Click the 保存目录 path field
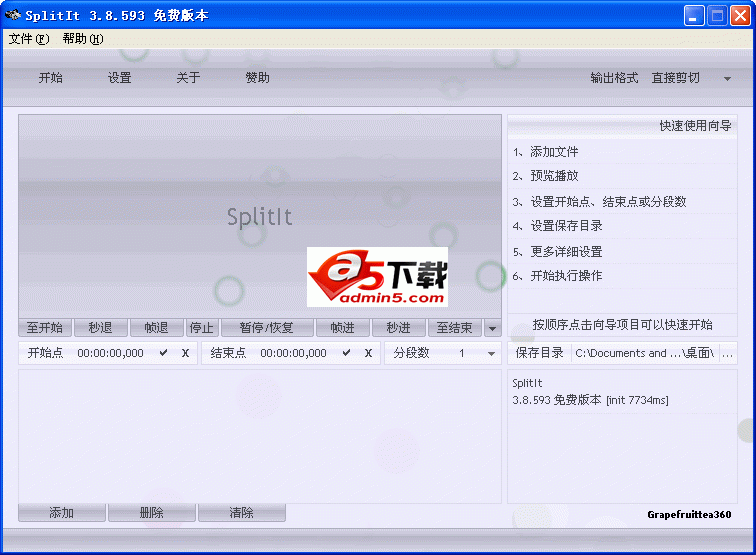 pos(645,353)
